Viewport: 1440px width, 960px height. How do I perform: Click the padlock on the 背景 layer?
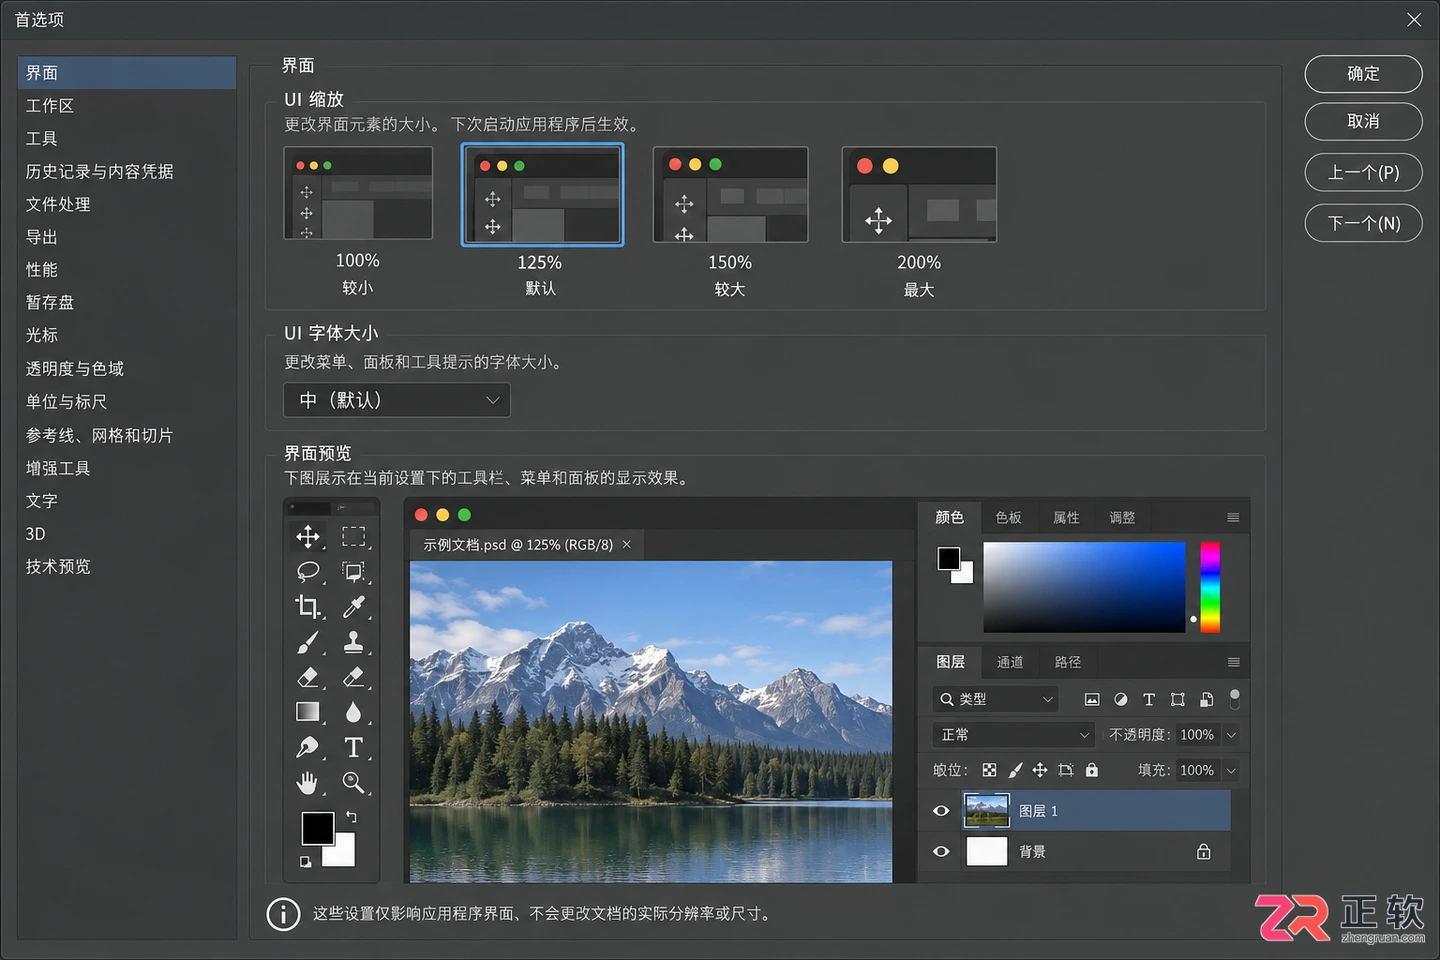[x=1204, y=852]
